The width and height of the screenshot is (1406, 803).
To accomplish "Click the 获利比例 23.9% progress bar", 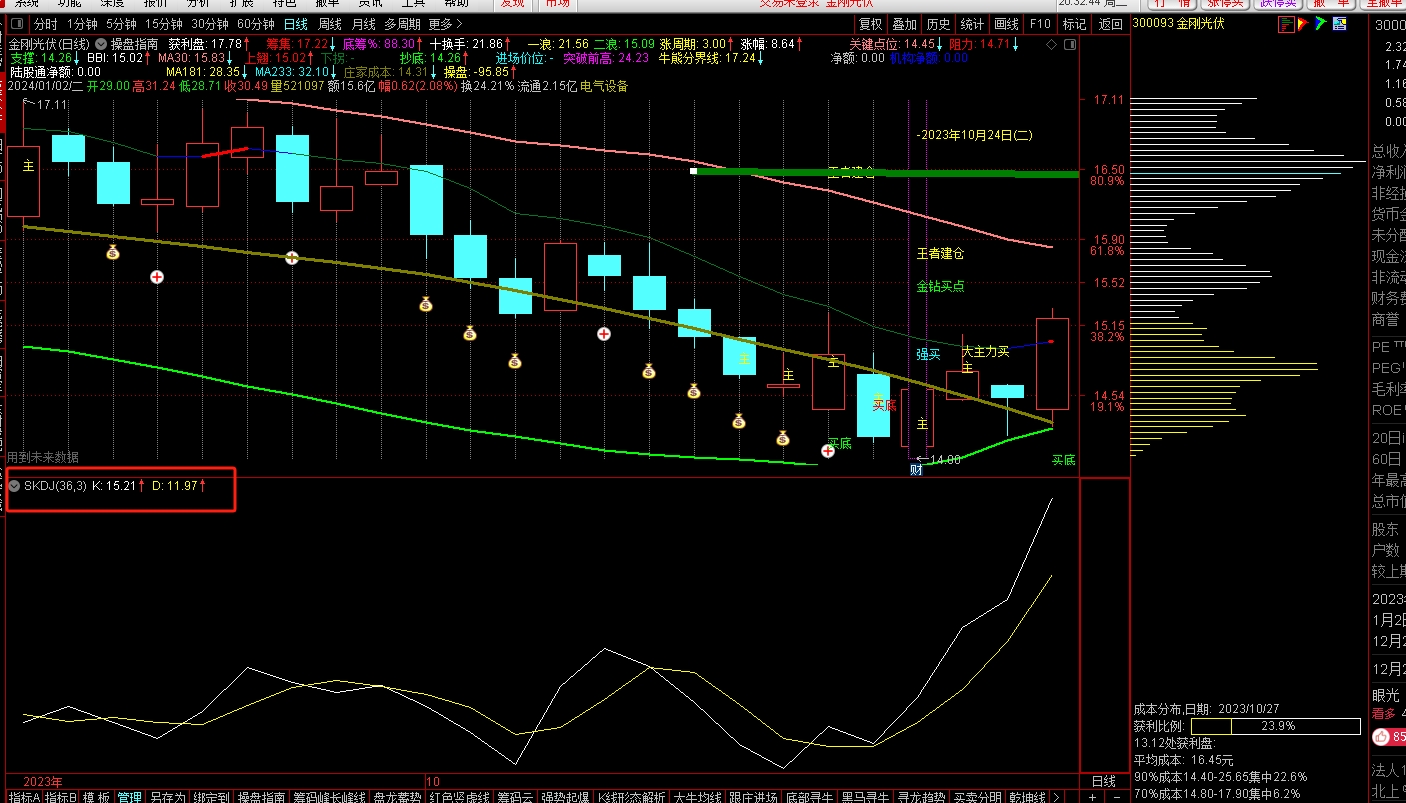I will (x=1275, y=726).
